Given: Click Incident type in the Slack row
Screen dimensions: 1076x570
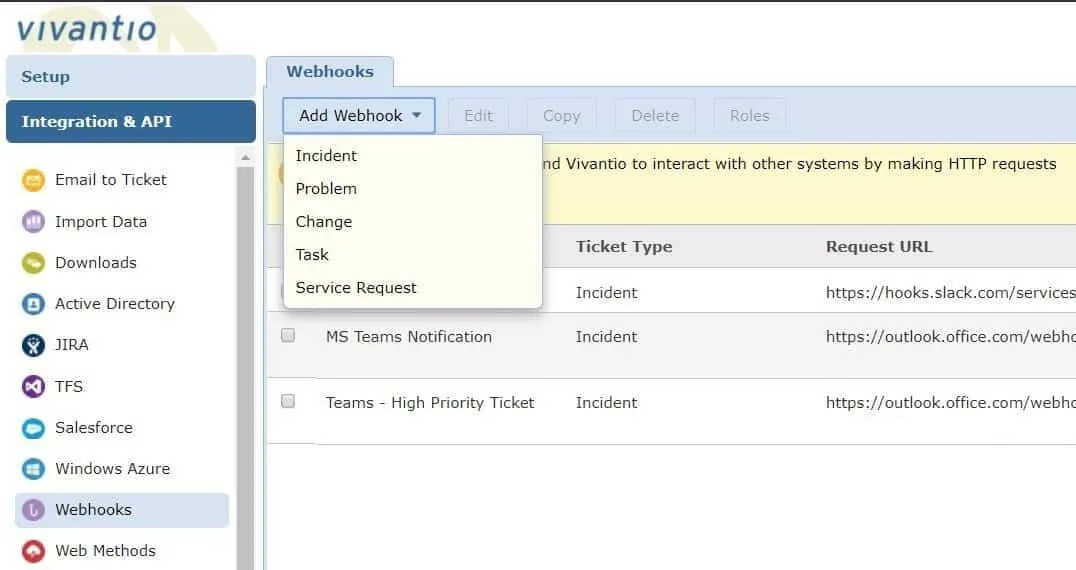Looking at the screenshot, I should pyautogui.click(x=607, y=293).
